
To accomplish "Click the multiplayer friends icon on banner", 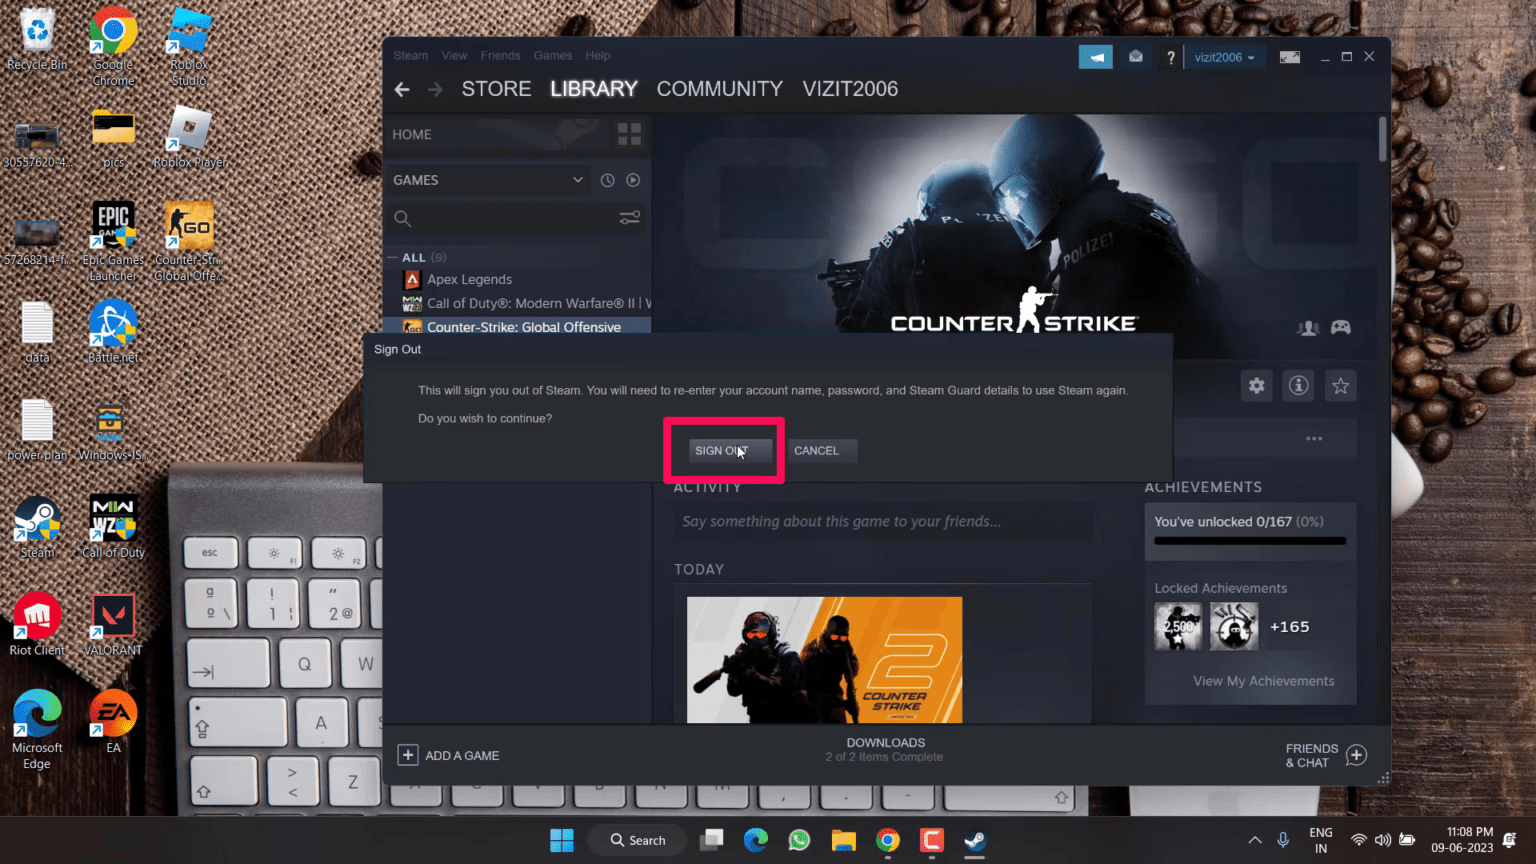I will coord(1308,328).
